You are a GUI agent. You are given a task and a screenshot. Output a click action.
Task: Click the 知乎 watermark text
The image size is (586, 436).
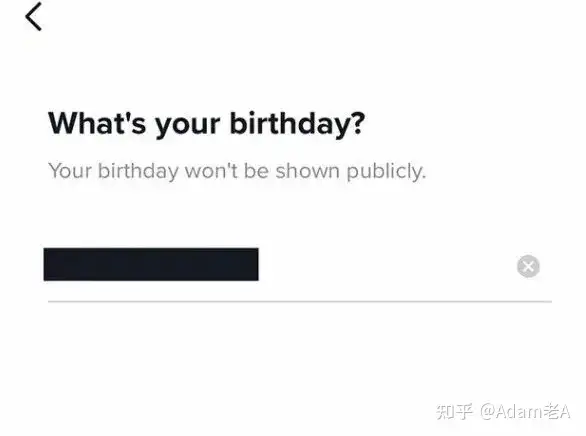click(454, 412)
